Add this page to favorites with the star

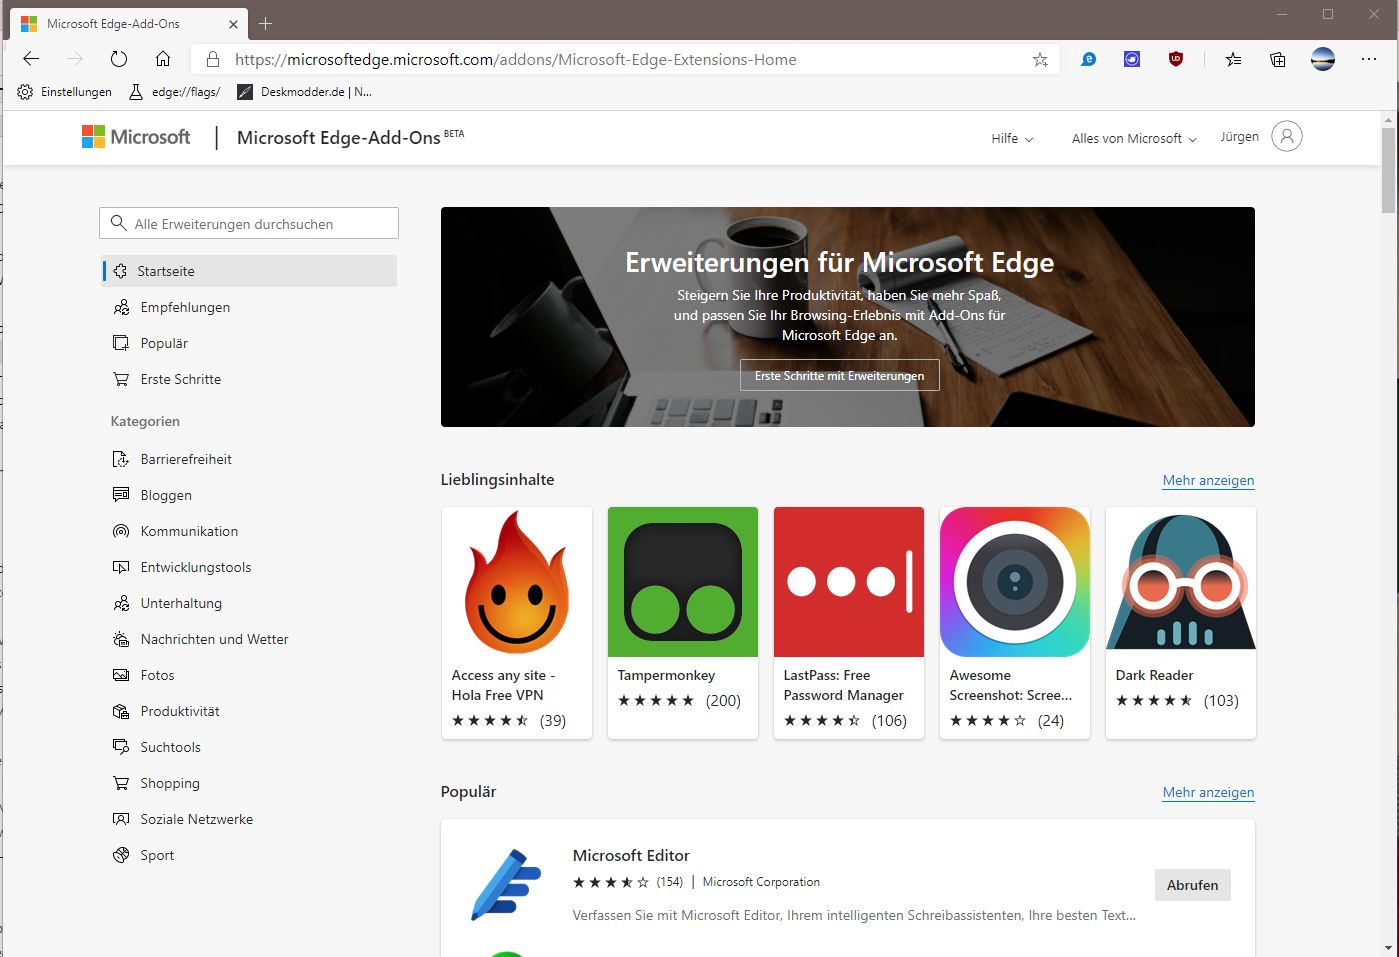[x=1040, y=60]
